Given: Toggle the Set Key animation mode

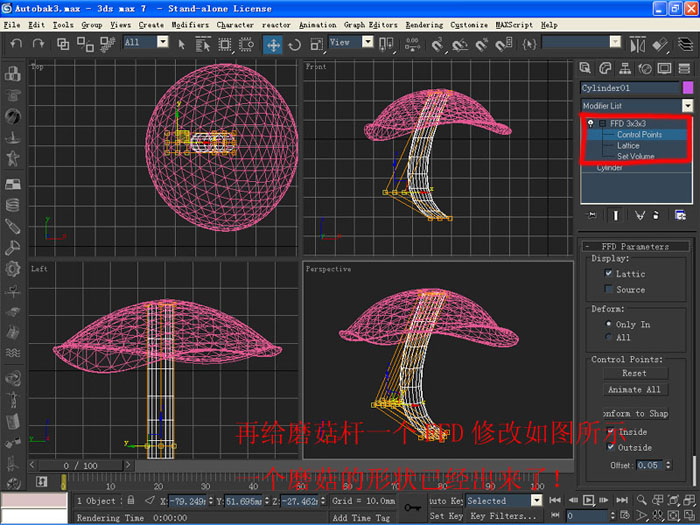Looking at the screenshot, I should click(446, 516).
